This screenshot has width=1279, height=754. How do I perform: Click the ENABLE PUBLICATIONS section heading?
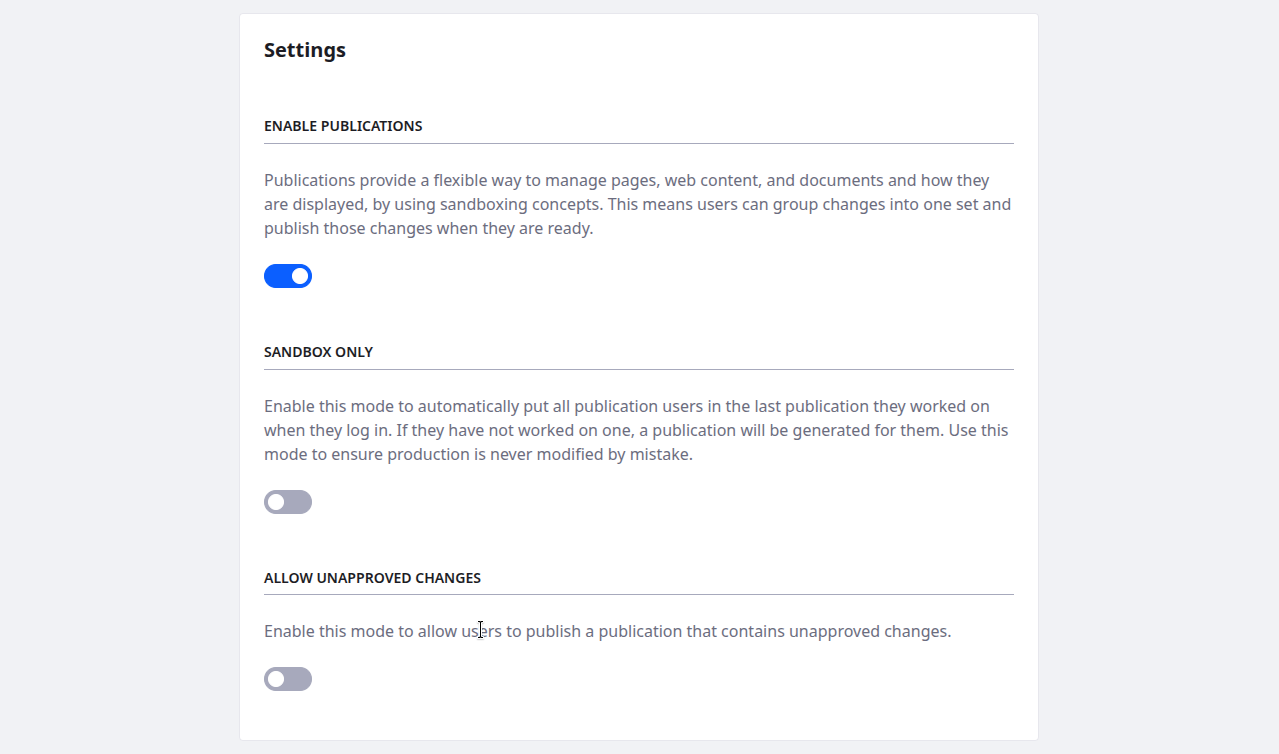click(x=343, y=126)
